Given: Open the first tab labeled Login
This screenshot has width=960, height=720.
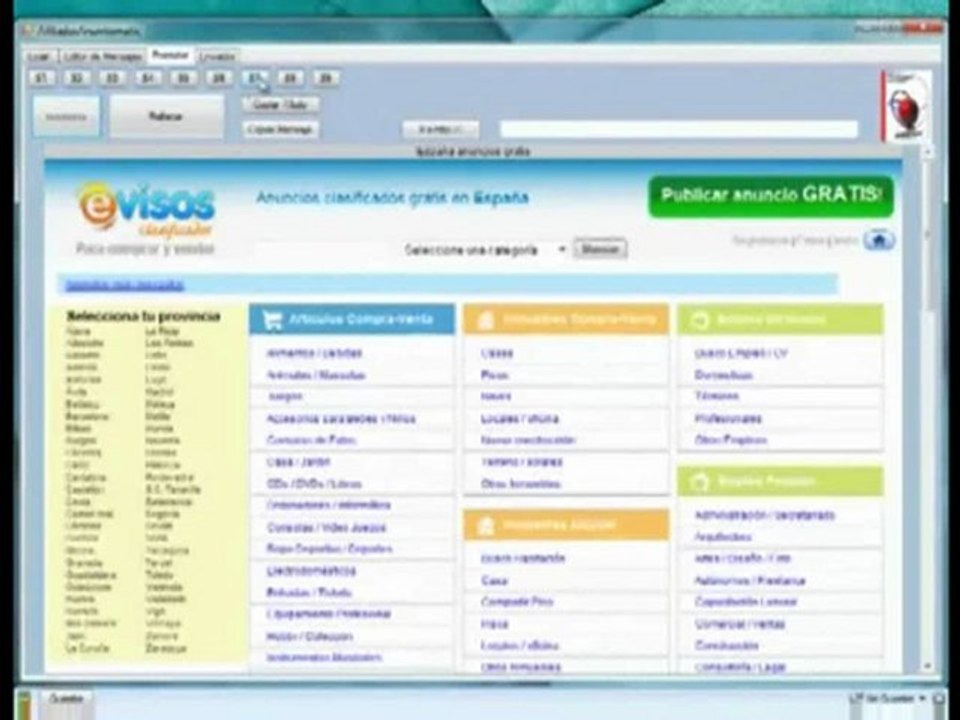Looking at the screenshot, I should coord(40,56).
